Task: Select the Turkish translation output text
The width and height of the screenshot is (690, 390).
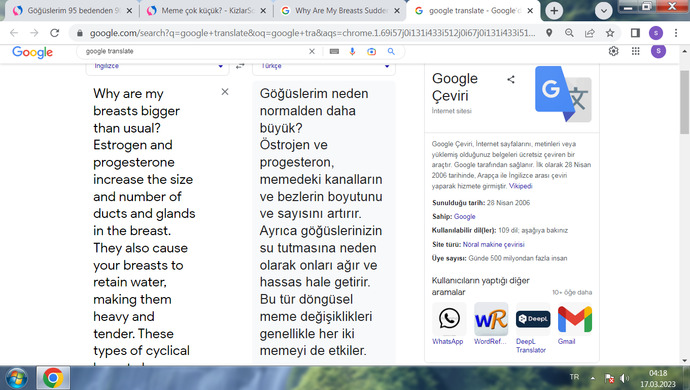Action: (321, 222)
